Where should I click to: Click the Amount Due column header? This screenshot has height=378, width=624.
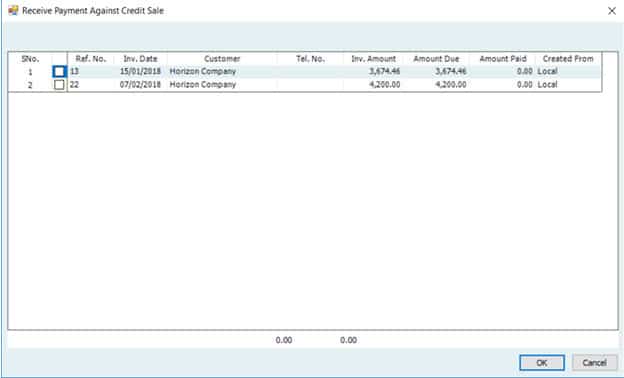(436, 59)
